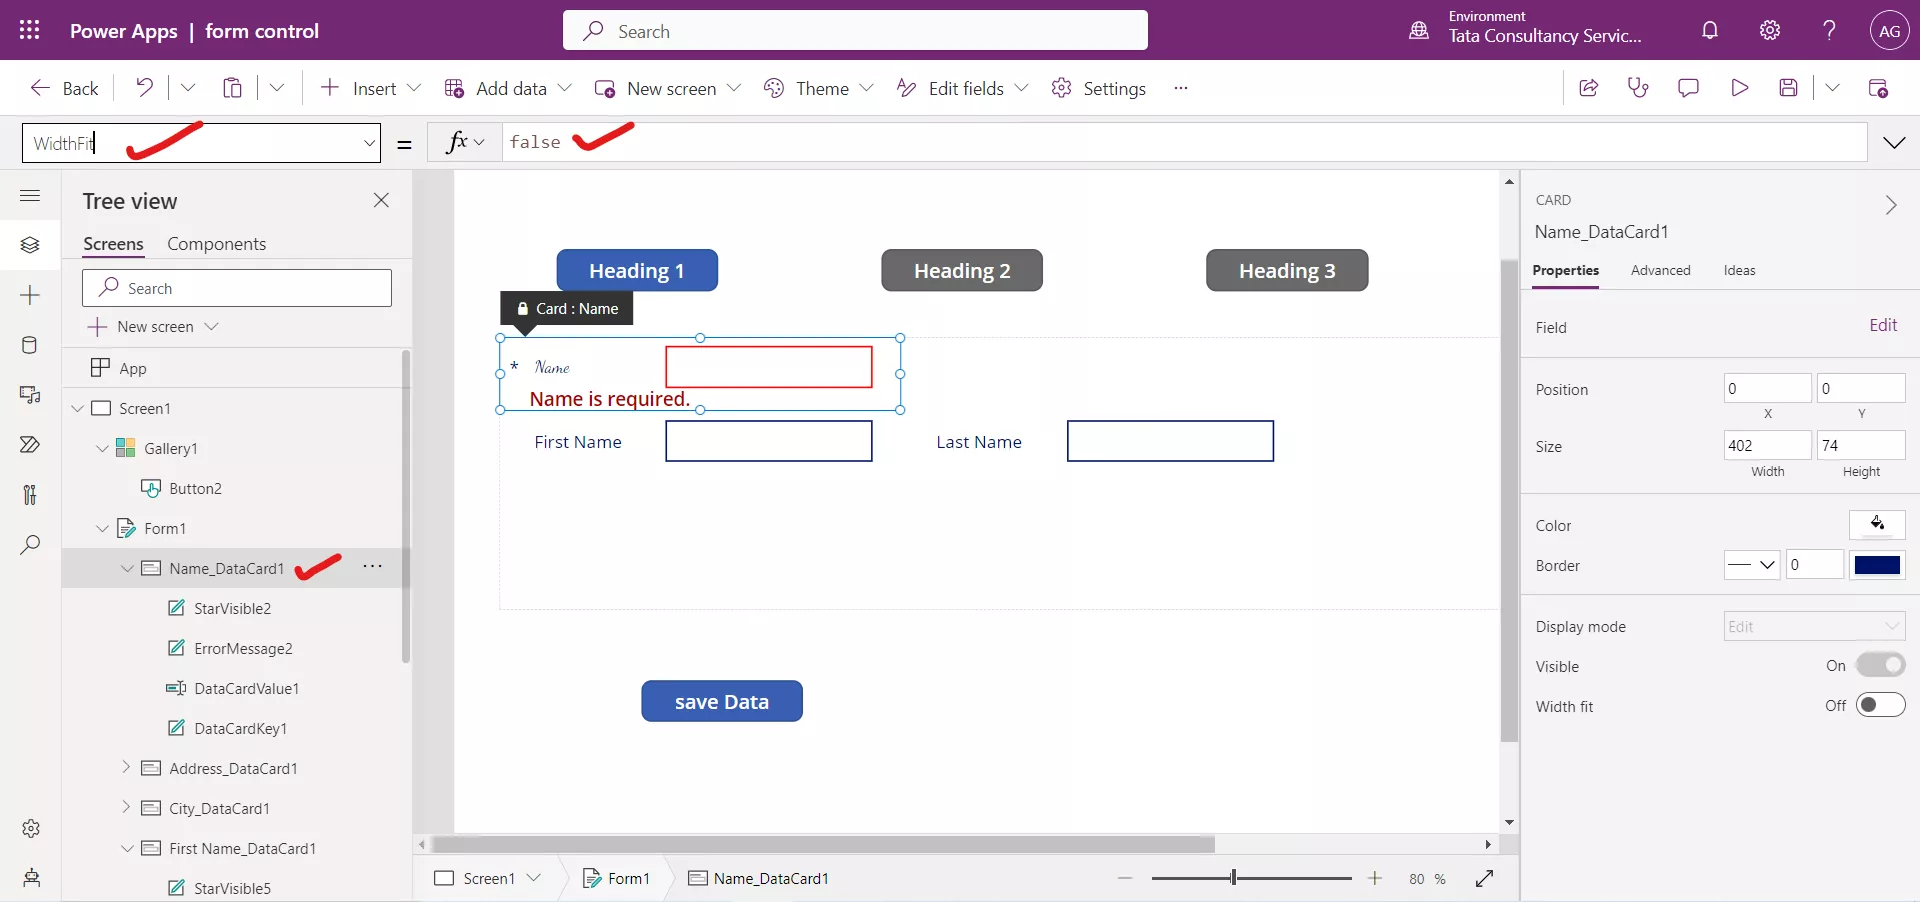1920x902 pixels.
Task: Open the Power Automate sidebar icon
Action: (30, 444)
